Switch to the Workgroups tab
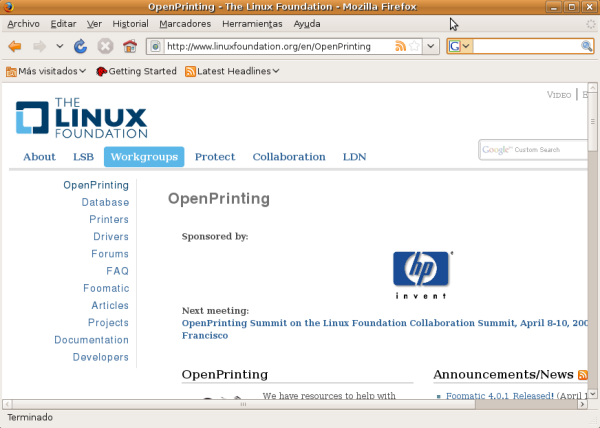 click(x=145, y=156)
